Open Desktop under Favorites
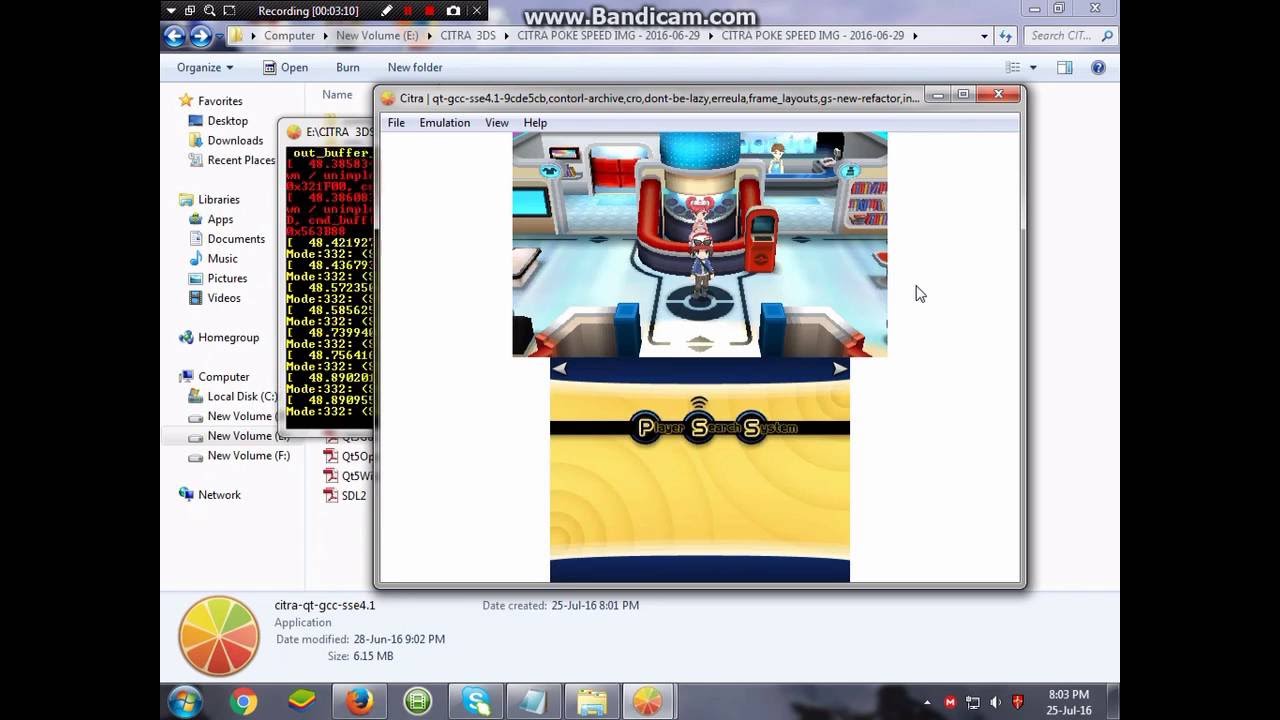Image resolution: width=1280 pixels, height=720 pixels. (227, 121)
